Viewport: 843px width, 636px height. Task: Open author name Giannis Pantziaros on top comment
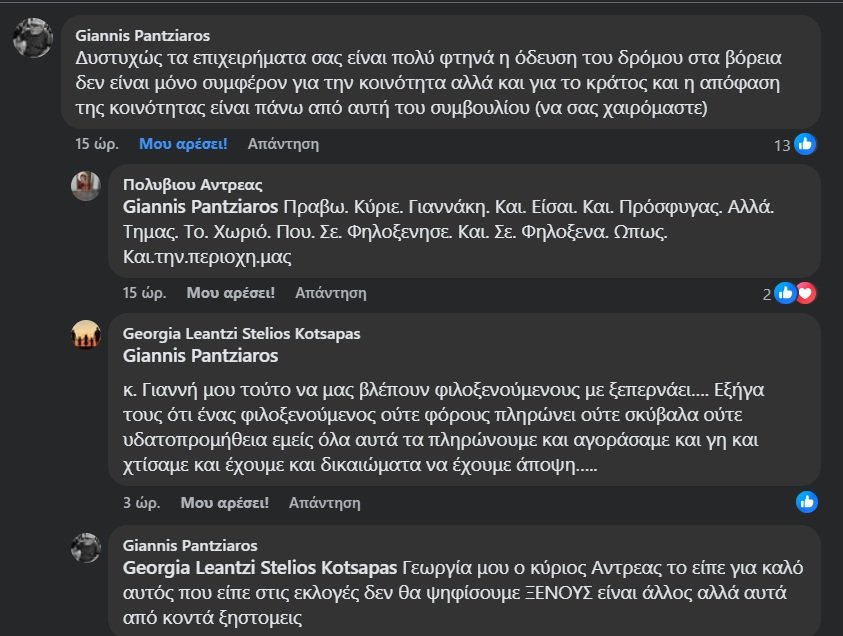tap(142, 35)
